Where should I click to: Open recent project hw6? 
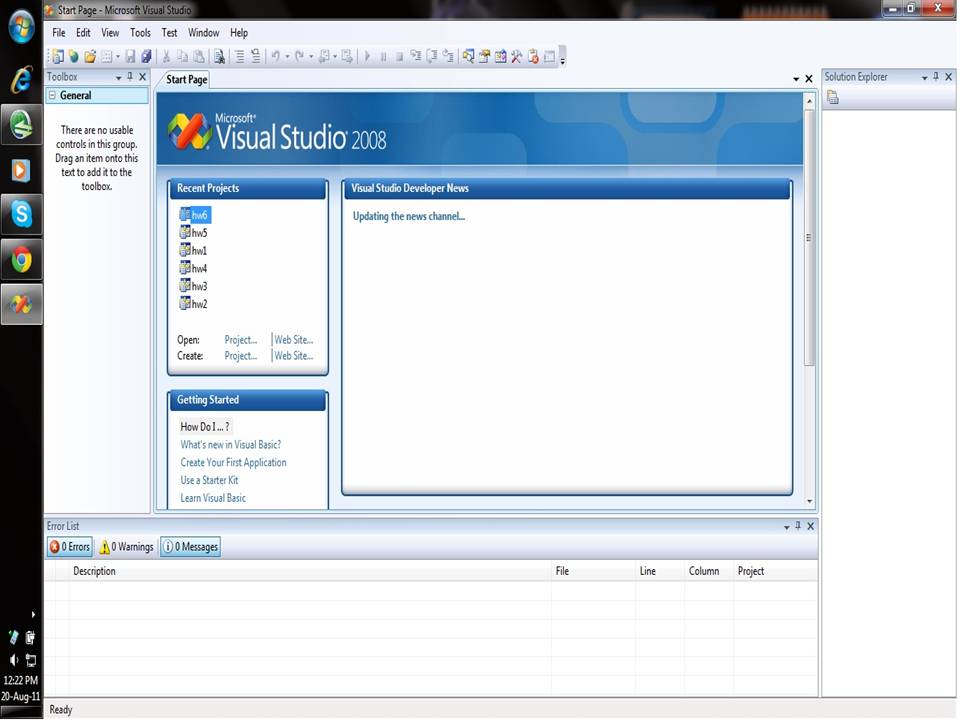(195, 215)
